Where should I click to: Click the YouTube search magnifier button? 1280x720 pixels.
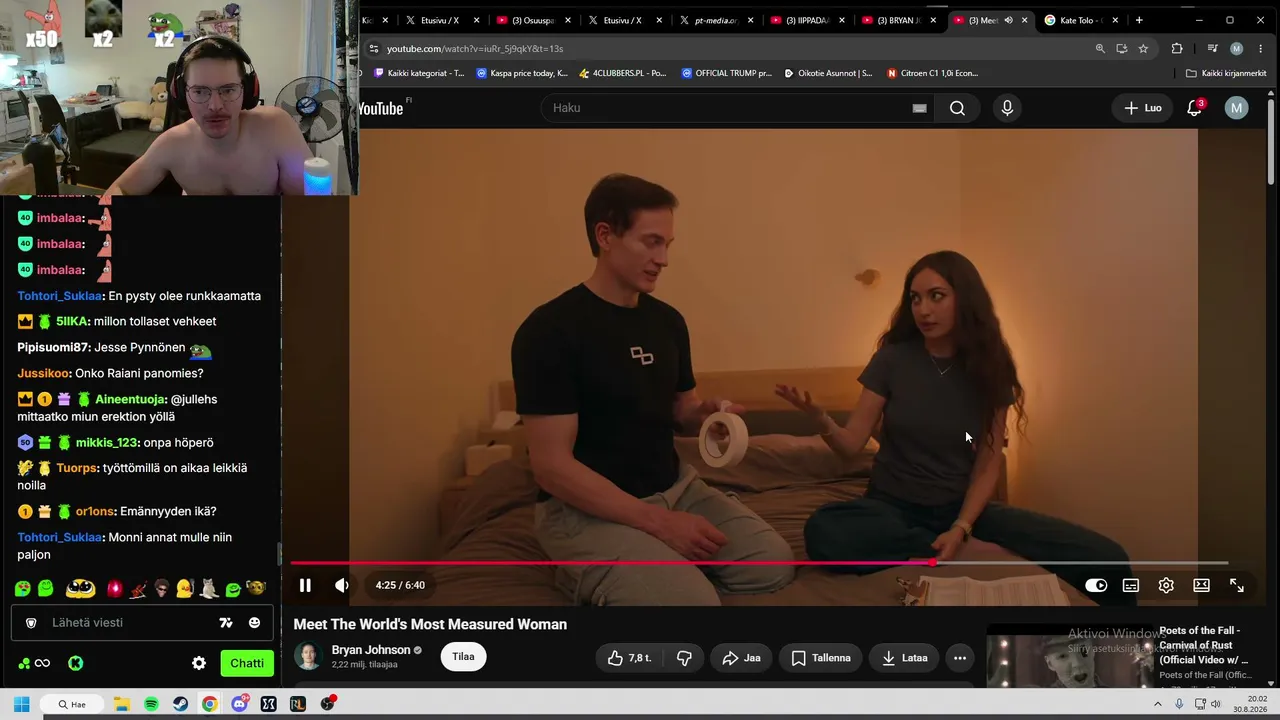957,108
